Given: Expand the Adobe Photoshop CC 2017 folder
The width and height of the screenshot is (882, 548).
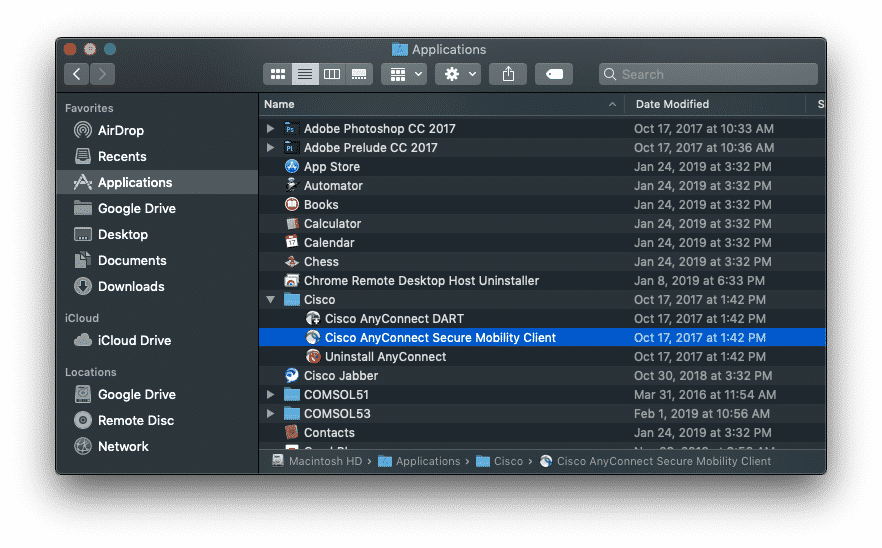Looking at the screenshot, I should point(271,129).
